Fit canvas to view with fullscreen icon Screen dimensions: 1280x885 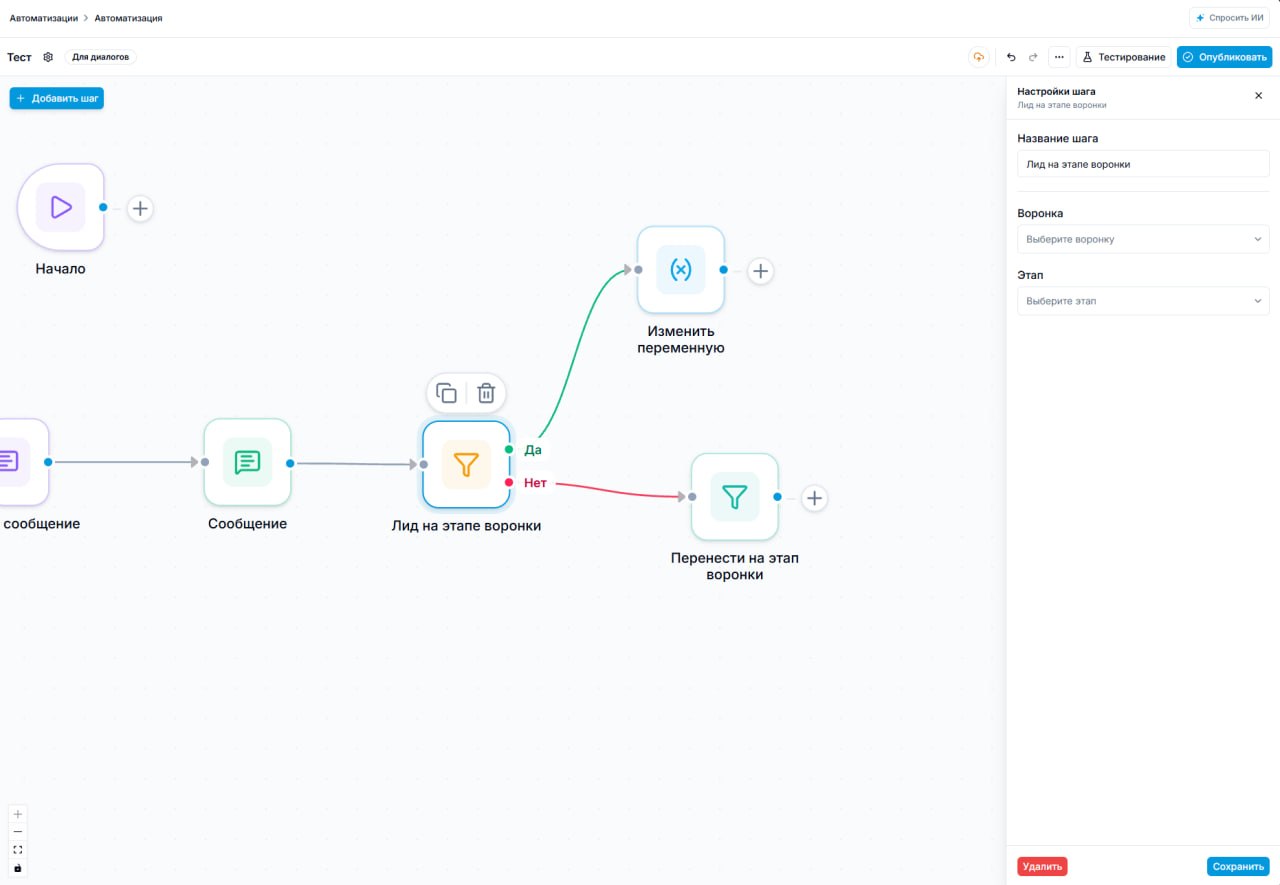coord(18,850)
